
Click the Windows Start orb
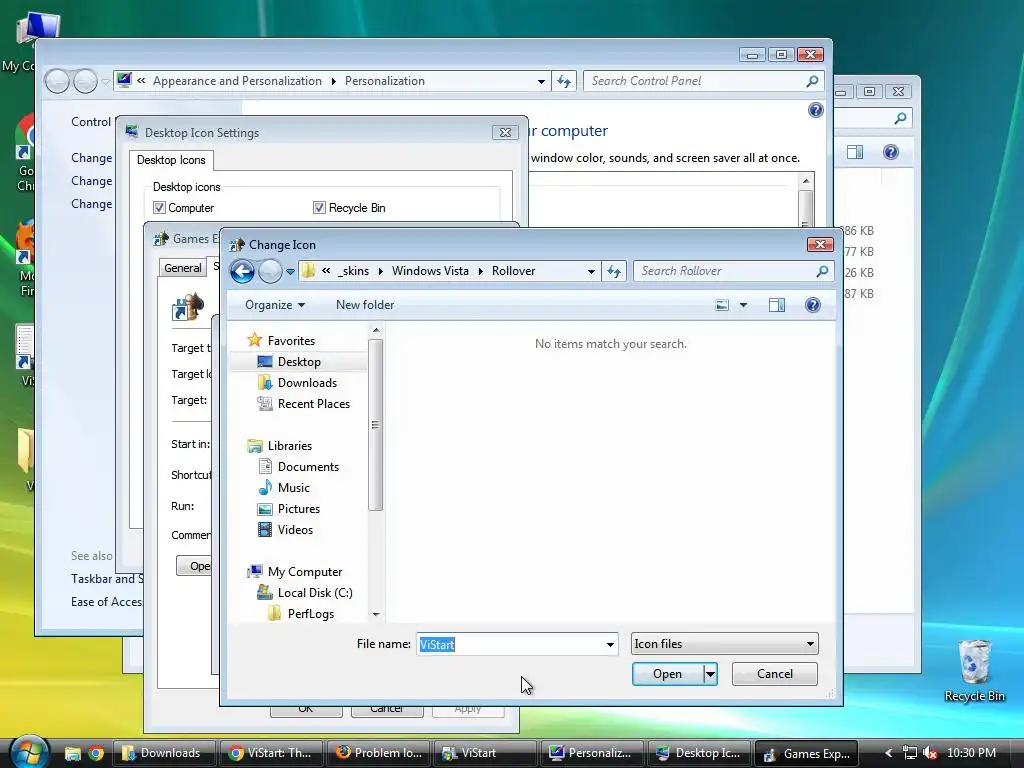click(x=29, y=752)
